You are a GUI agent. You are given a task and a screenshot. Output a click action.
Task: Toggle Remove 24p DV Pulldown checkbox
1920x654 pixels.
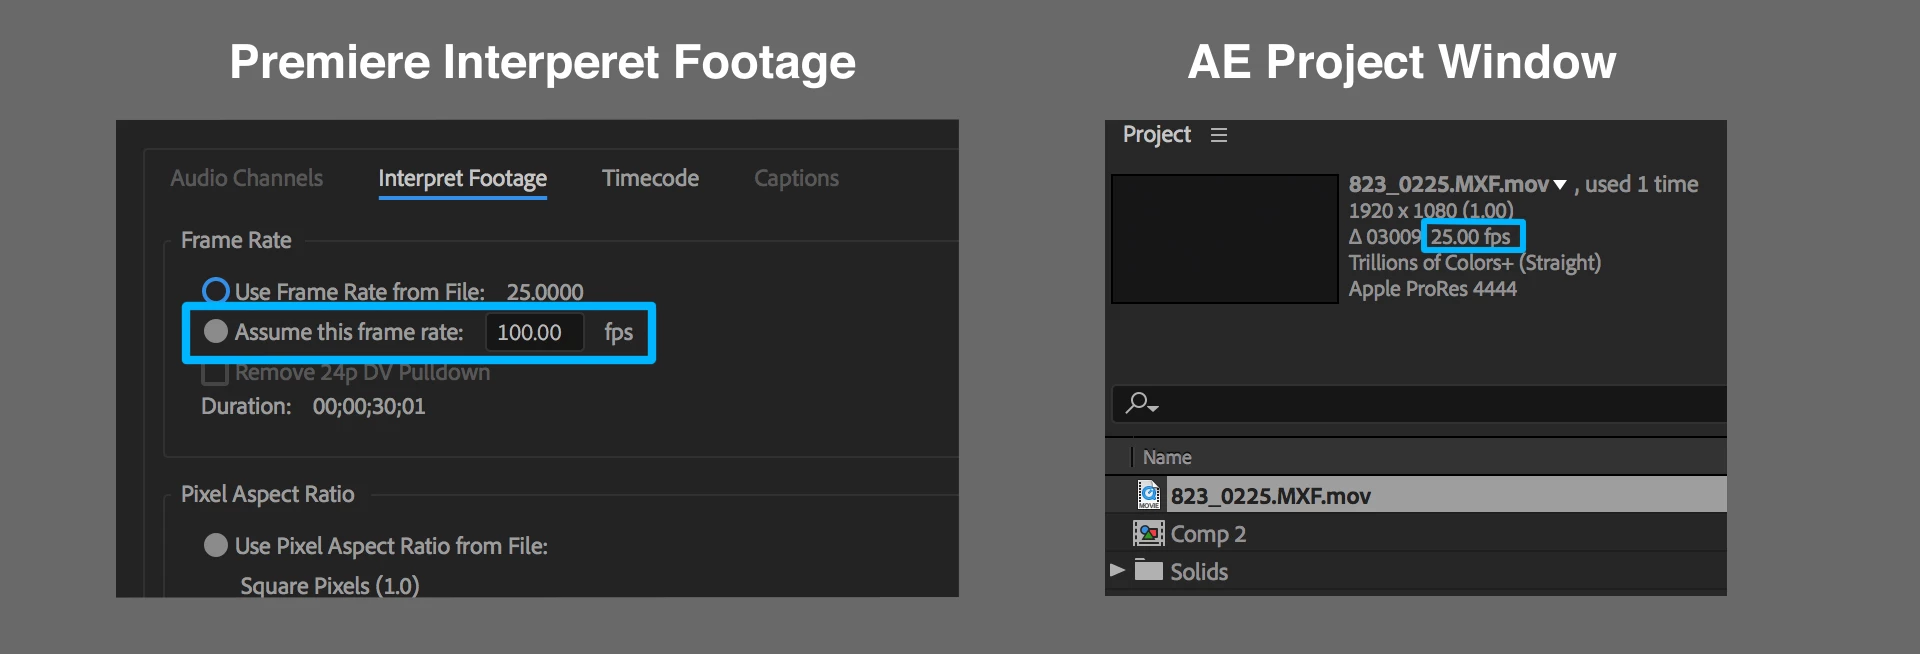point(215,373)
